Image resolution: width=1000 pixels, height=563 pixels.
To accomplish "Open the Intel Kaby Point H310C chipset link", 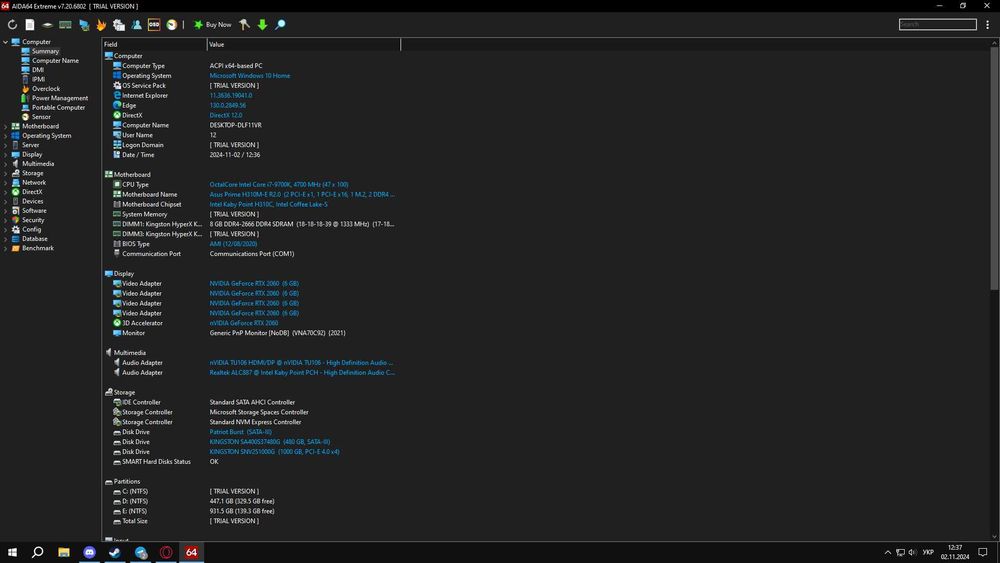I will (x=268, y=205).
